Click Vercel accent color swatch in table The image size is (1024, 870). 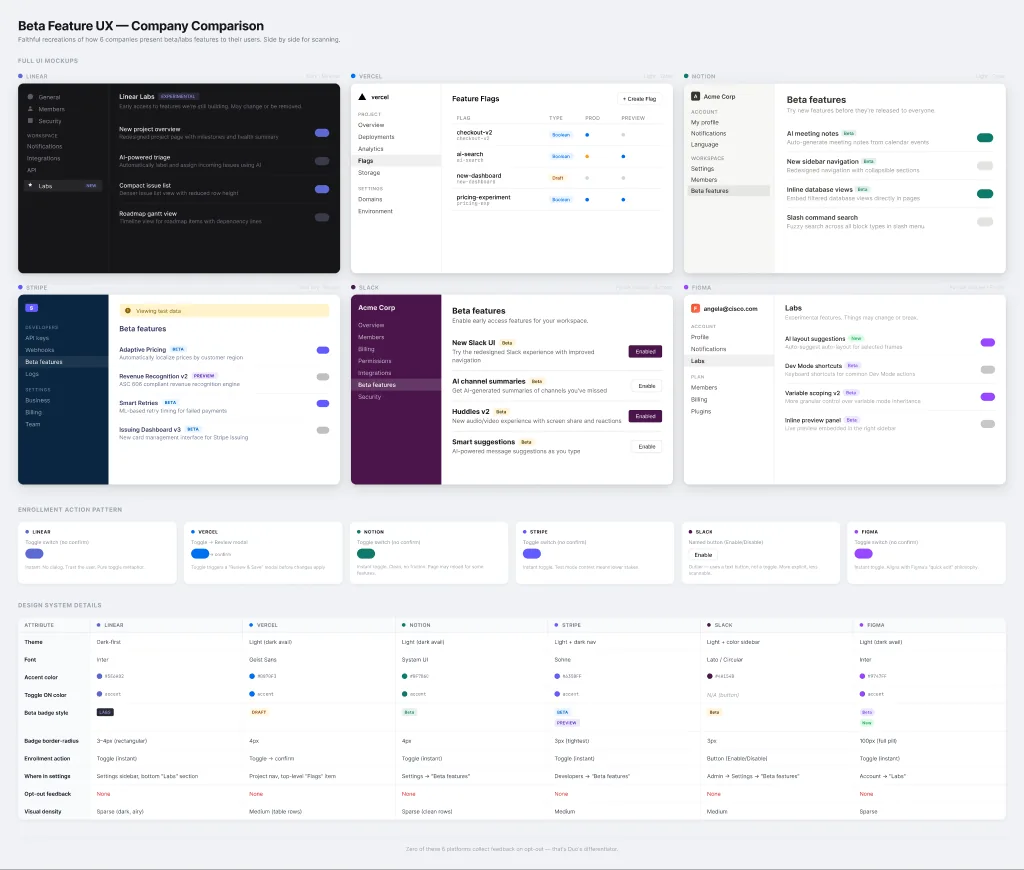click(x=251, y=676)
